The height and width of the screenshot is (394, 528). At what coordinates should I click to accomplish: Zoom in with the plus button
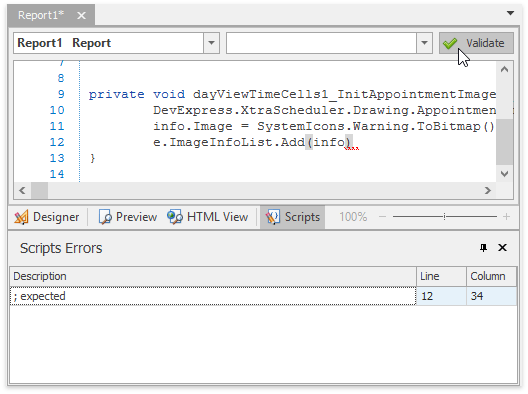tap(506, 217)
